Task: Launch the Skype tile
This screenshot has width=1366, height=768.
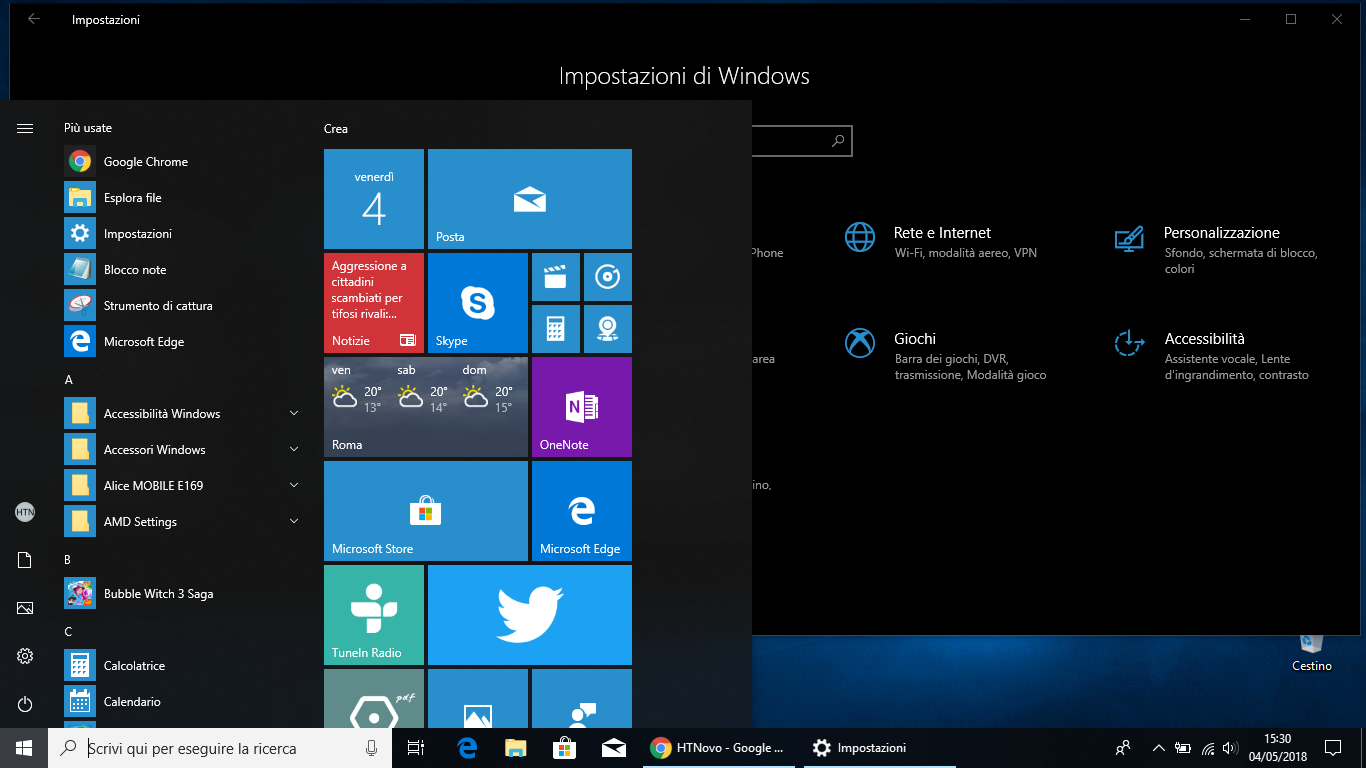Action: point(478,303)
